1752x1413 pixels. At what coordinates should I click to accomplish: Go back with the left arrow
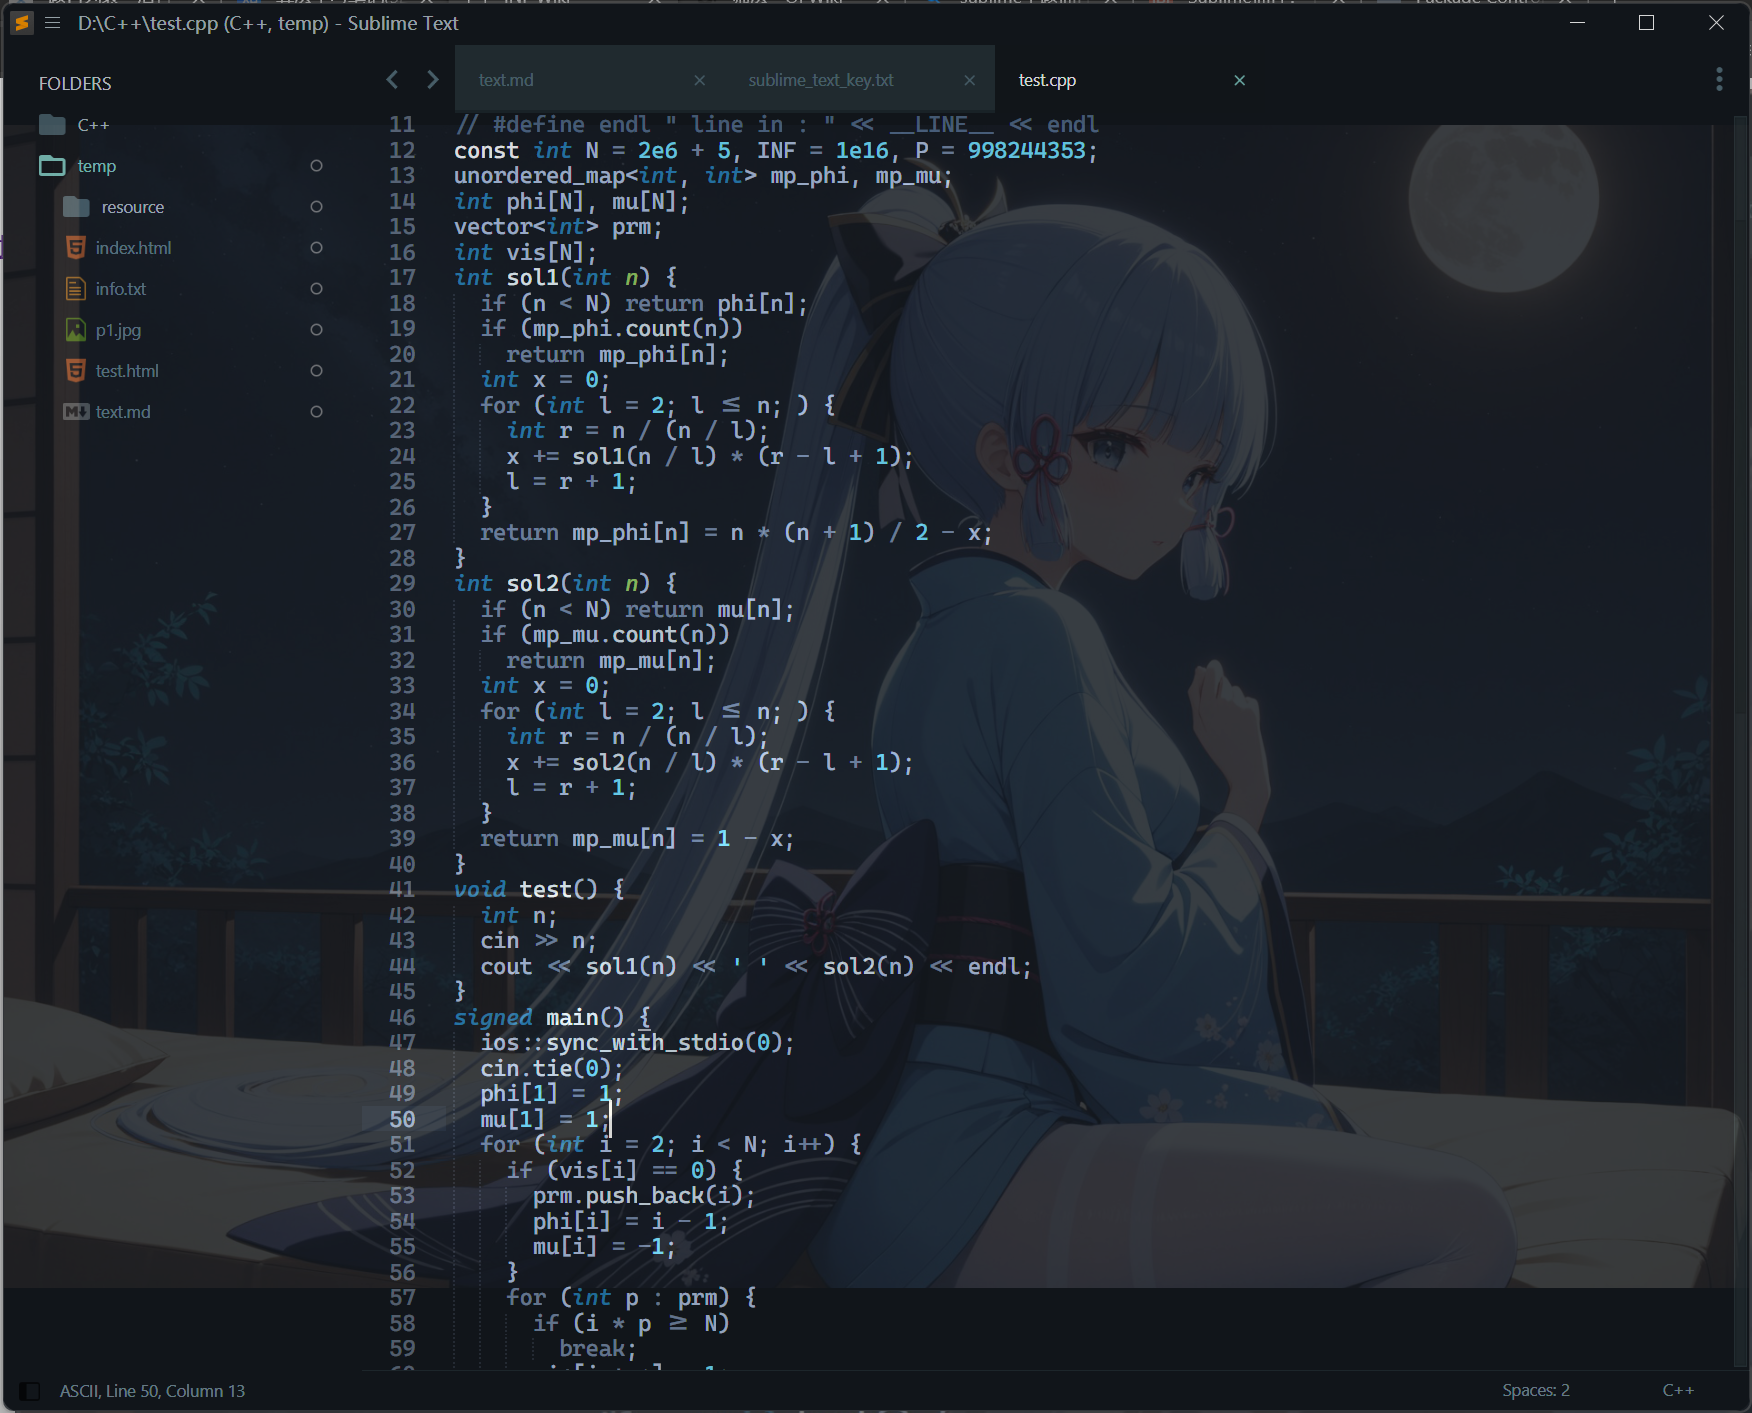click(x=392, y=79)
